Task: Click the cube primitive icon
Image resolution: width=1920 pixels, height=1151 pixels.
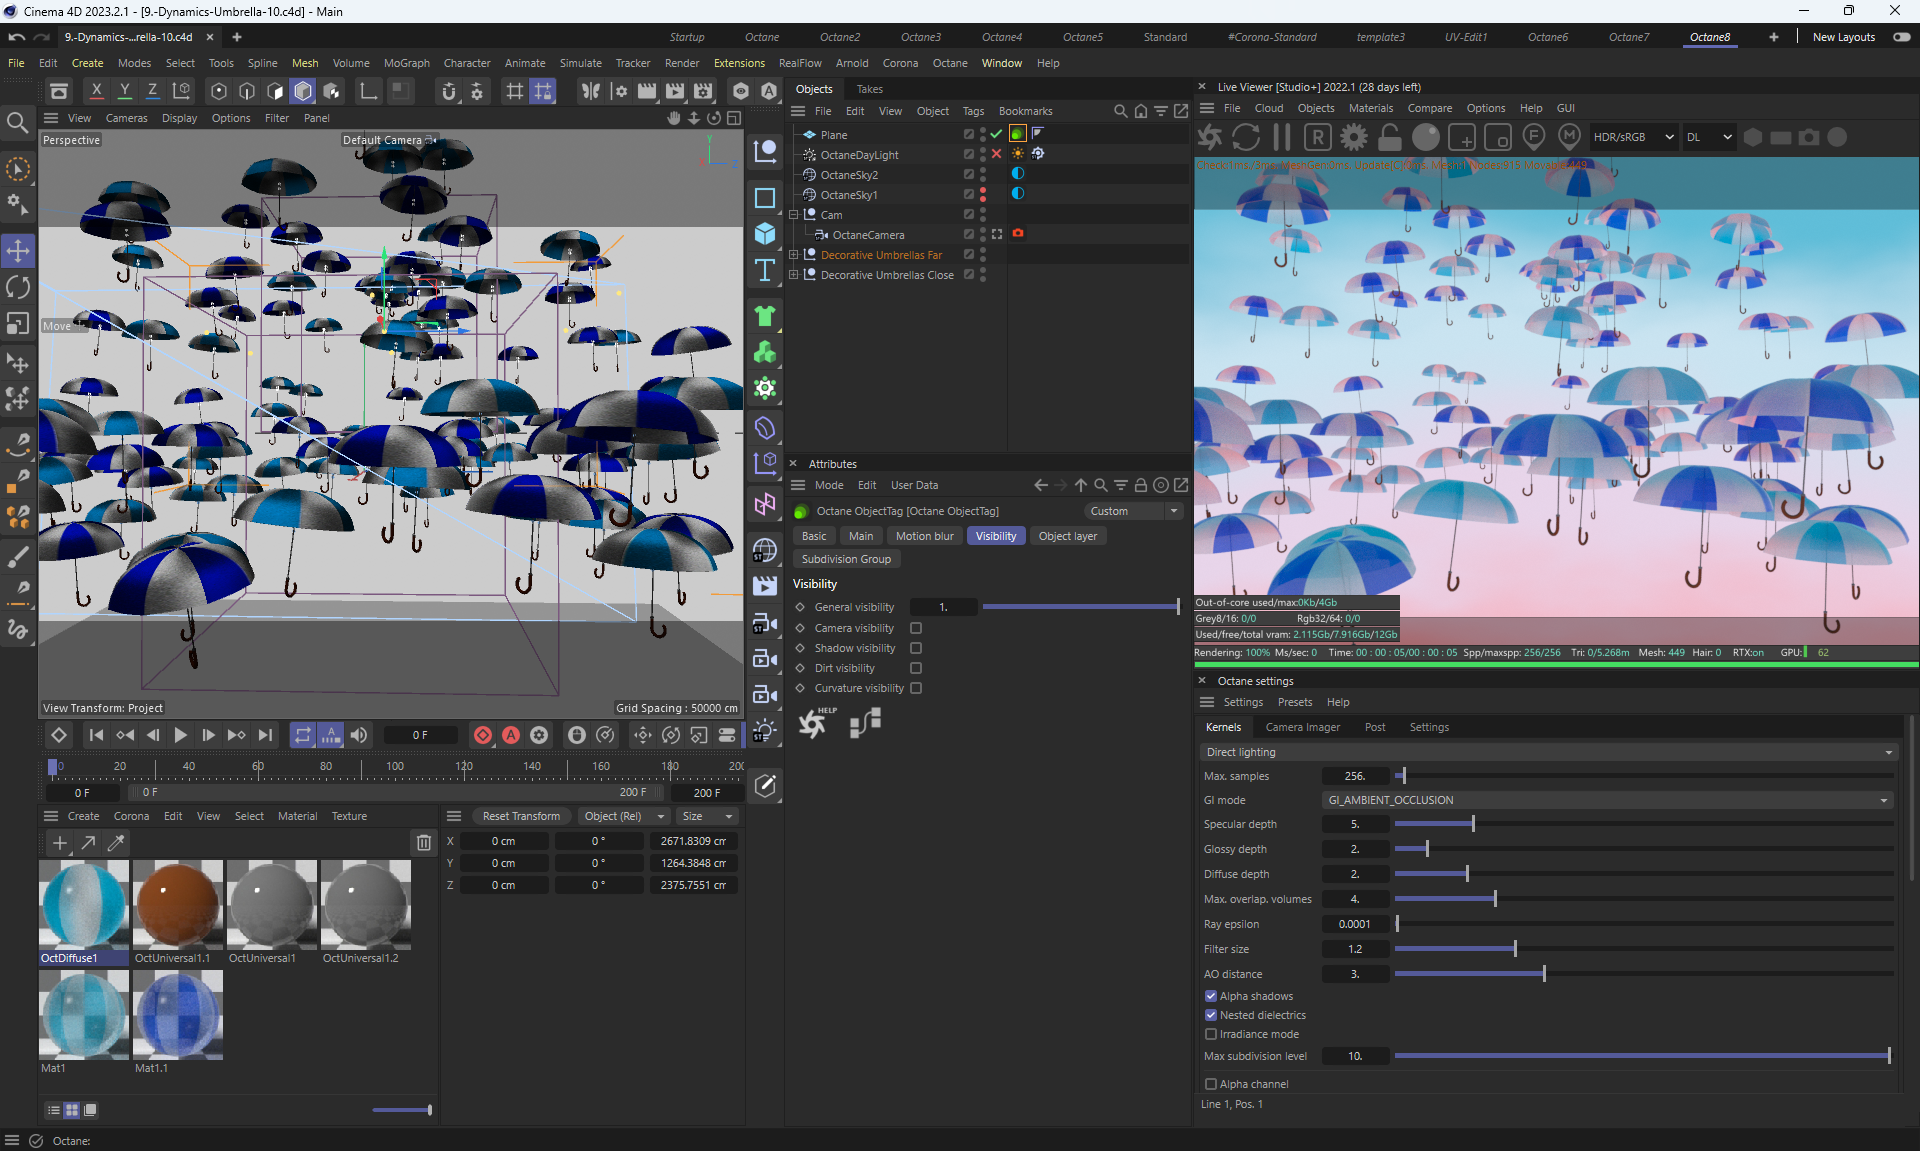Action: click(765, 233)
